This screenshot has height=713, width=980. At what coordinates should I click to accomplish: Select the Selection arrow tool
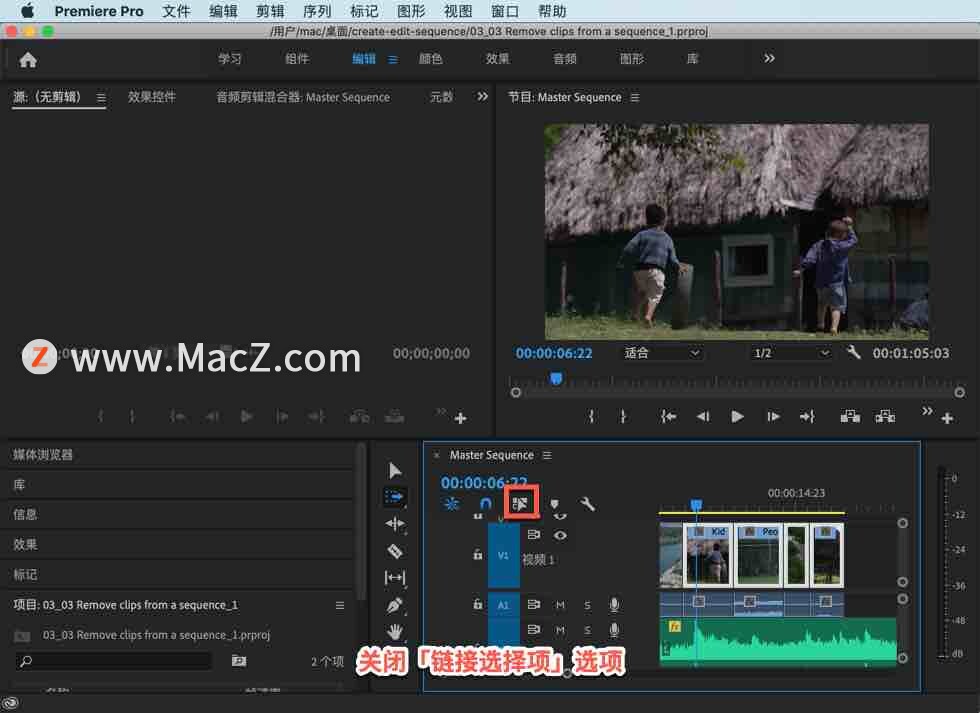(x=395, y=470)
